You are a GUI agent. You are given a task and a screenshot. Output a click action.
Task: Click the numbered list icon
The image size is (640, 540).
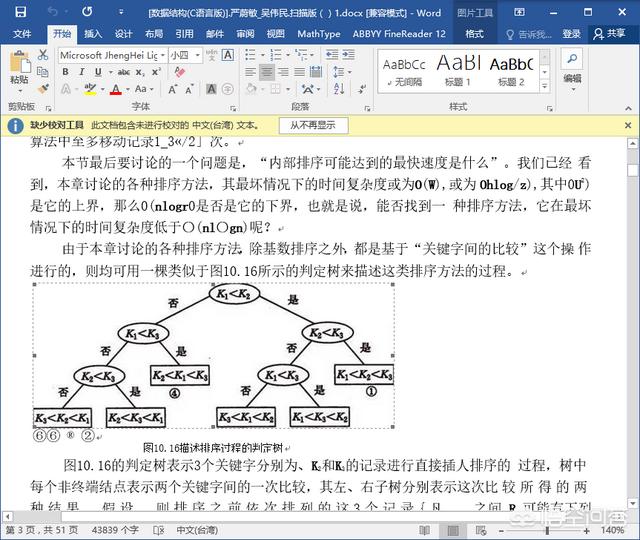pos(276,55)
